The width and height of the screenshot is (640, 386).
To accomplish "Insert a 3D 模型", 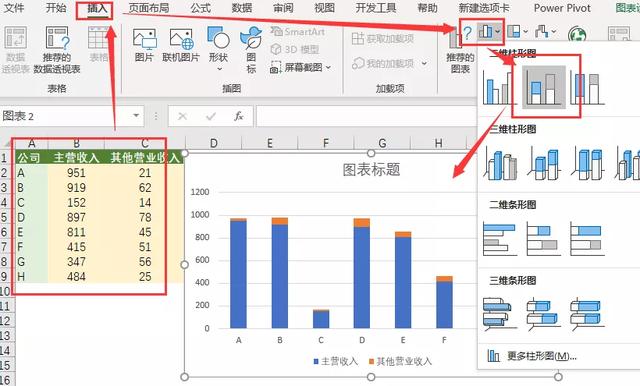I will (x=295, y=49).
